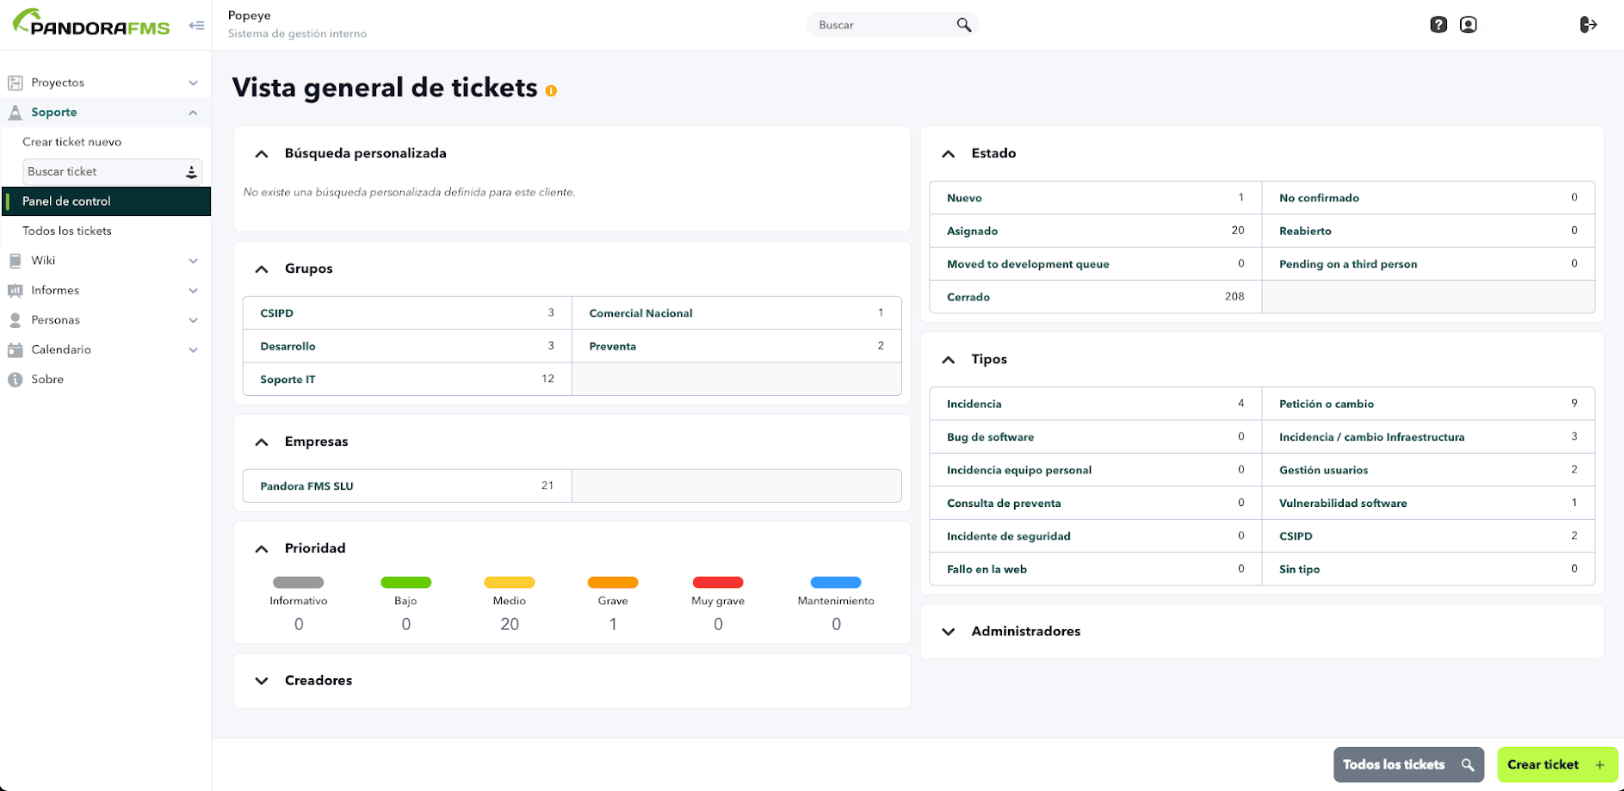Expand the Creadores section

[x=261, y=681]
